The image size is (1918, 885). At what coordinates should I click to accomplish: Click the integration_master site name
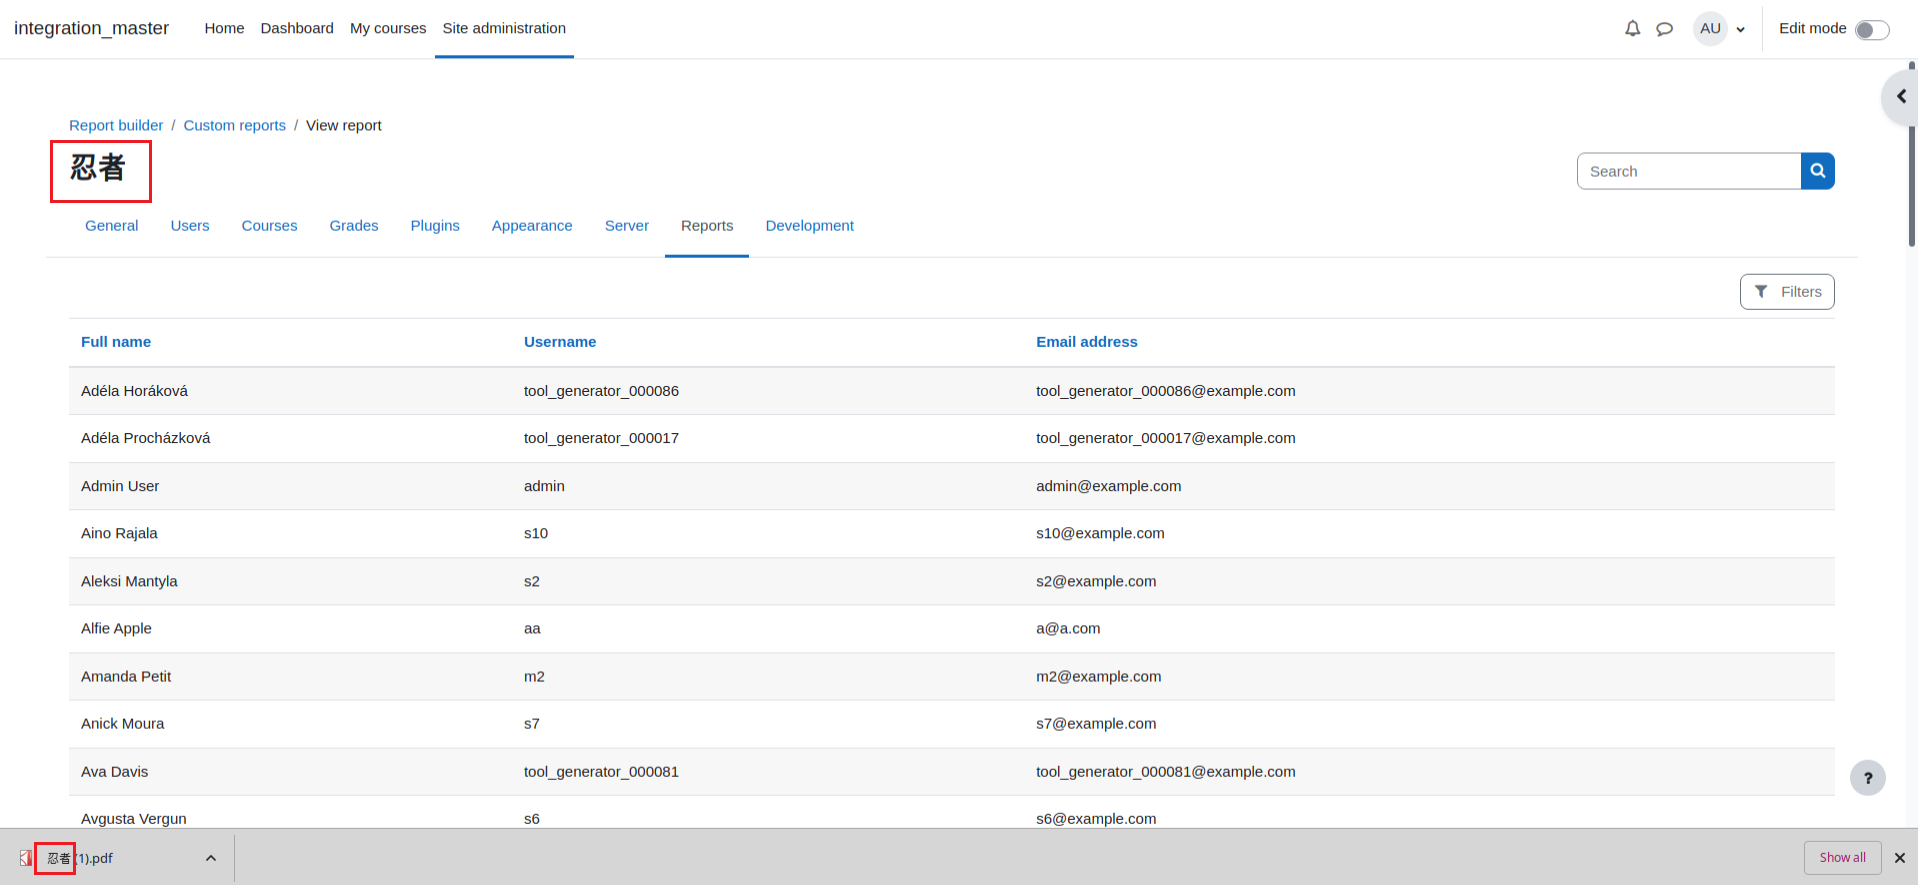click(x=91, y=28)
